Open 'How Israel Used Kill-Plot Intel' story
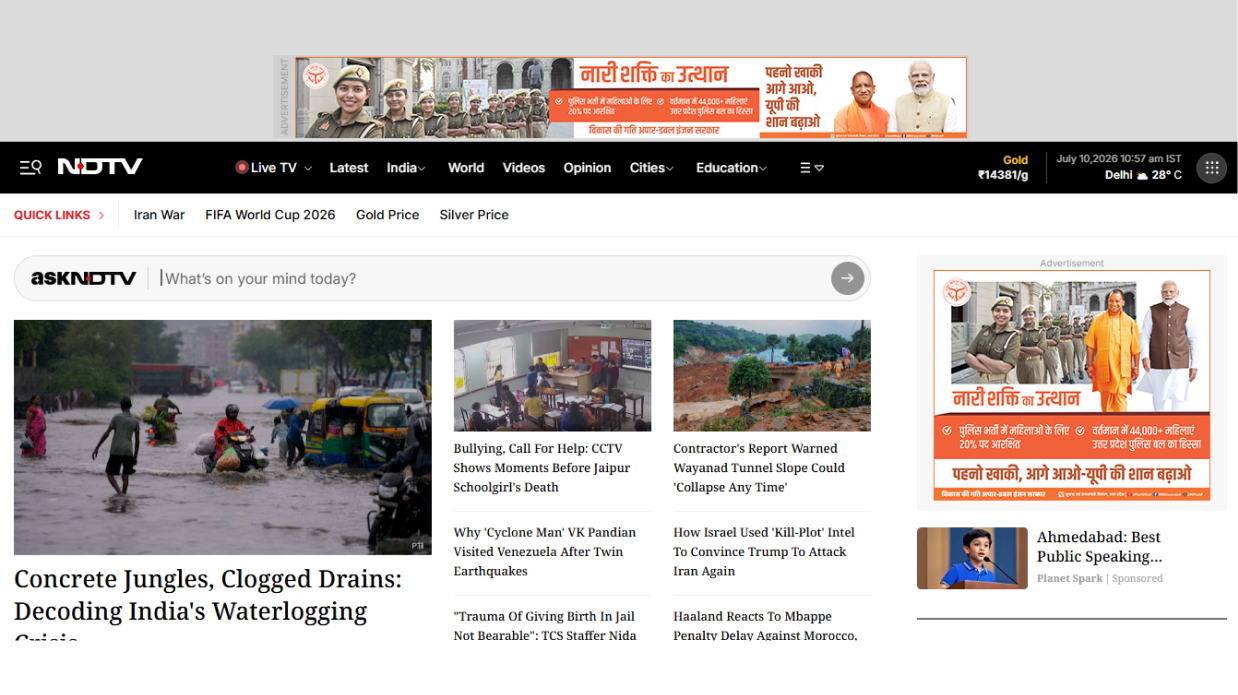This screenshot has width=1238, height=695. [764, 552]
